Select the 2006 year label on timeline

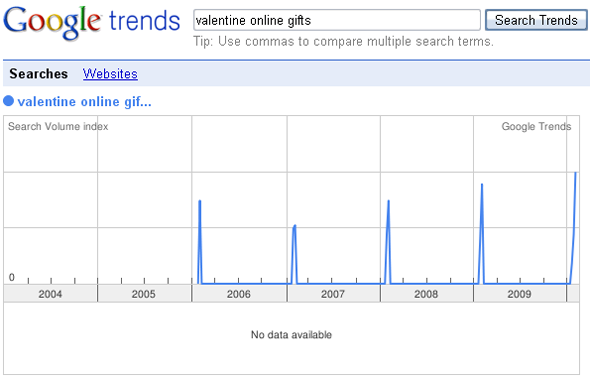click(x=239, y=294)
